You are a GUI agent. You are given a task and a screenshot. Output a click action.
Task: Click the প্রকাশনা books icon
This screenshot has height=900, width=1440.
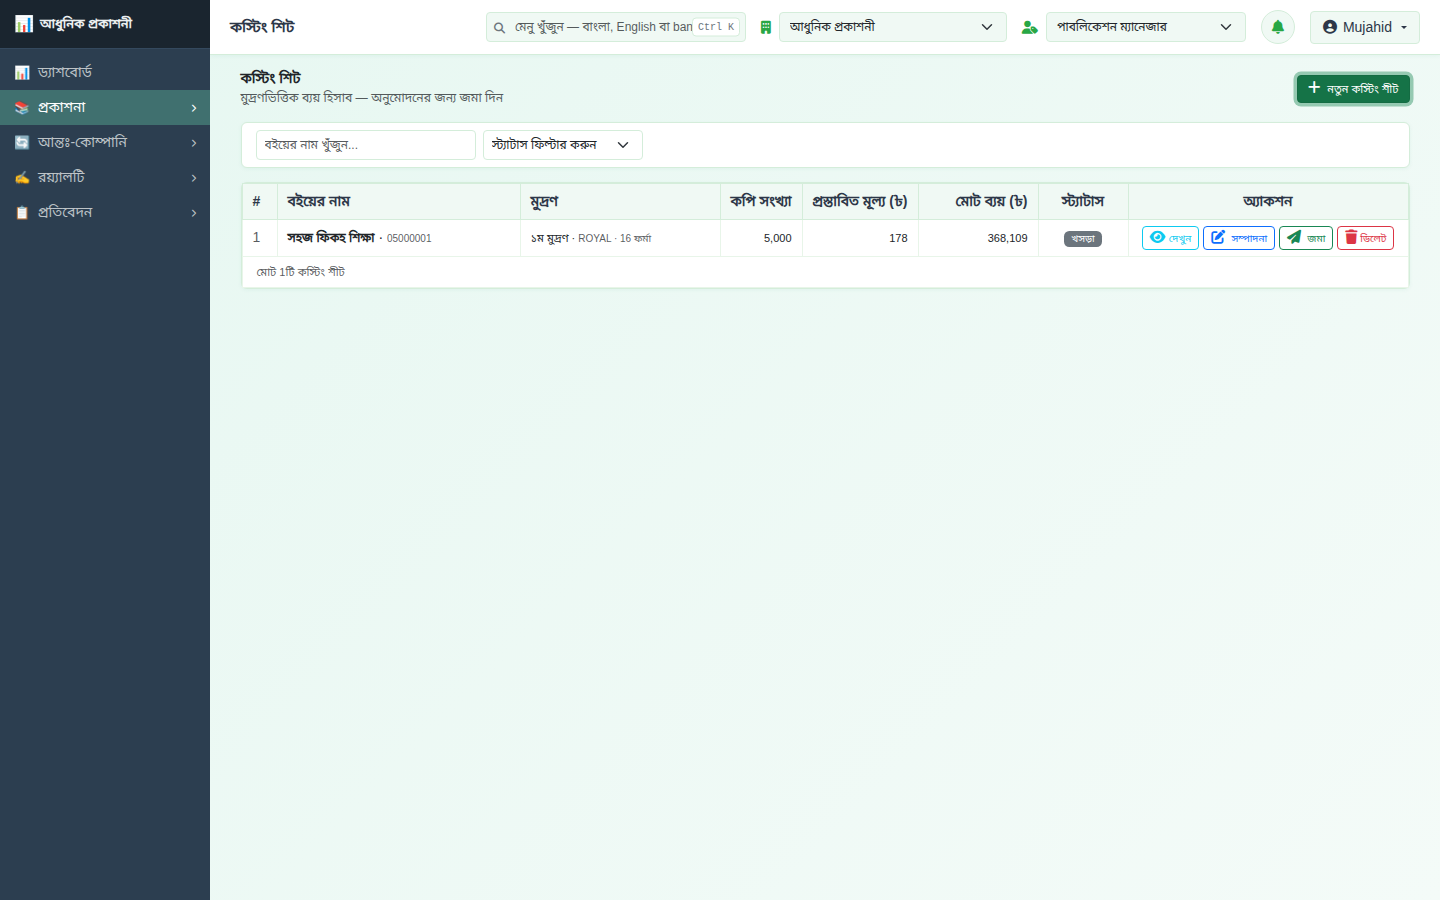[x=22, y=108]
